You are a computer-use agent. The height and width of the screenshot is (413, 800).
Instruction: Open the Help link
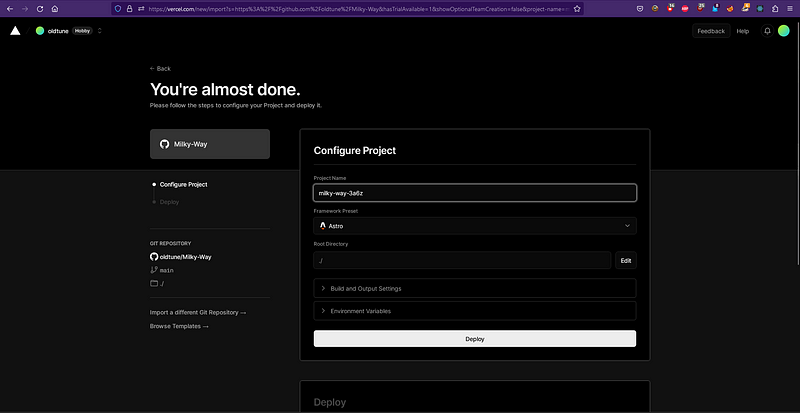(x=742, y=31)
